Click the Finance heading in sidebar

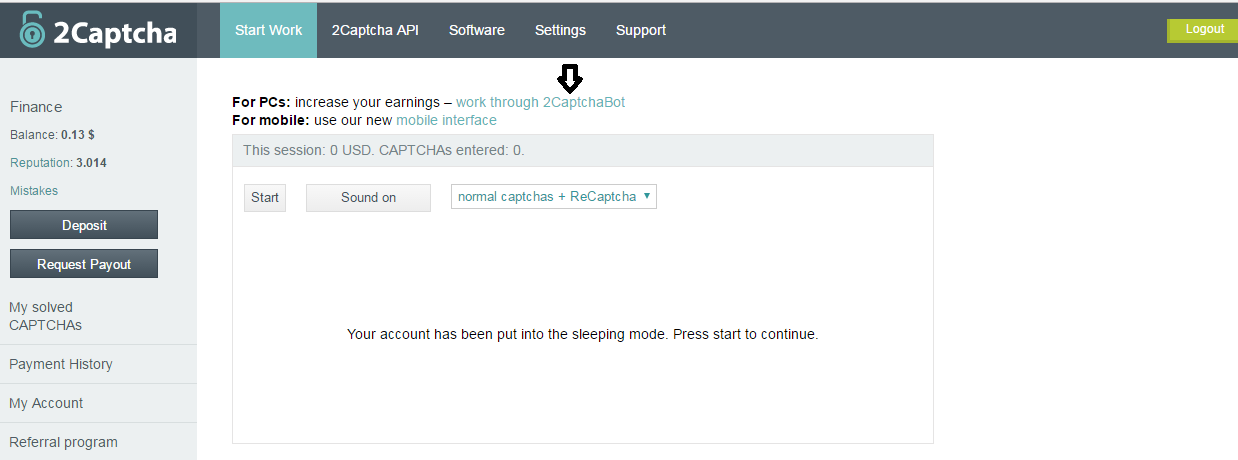point(36,107)
